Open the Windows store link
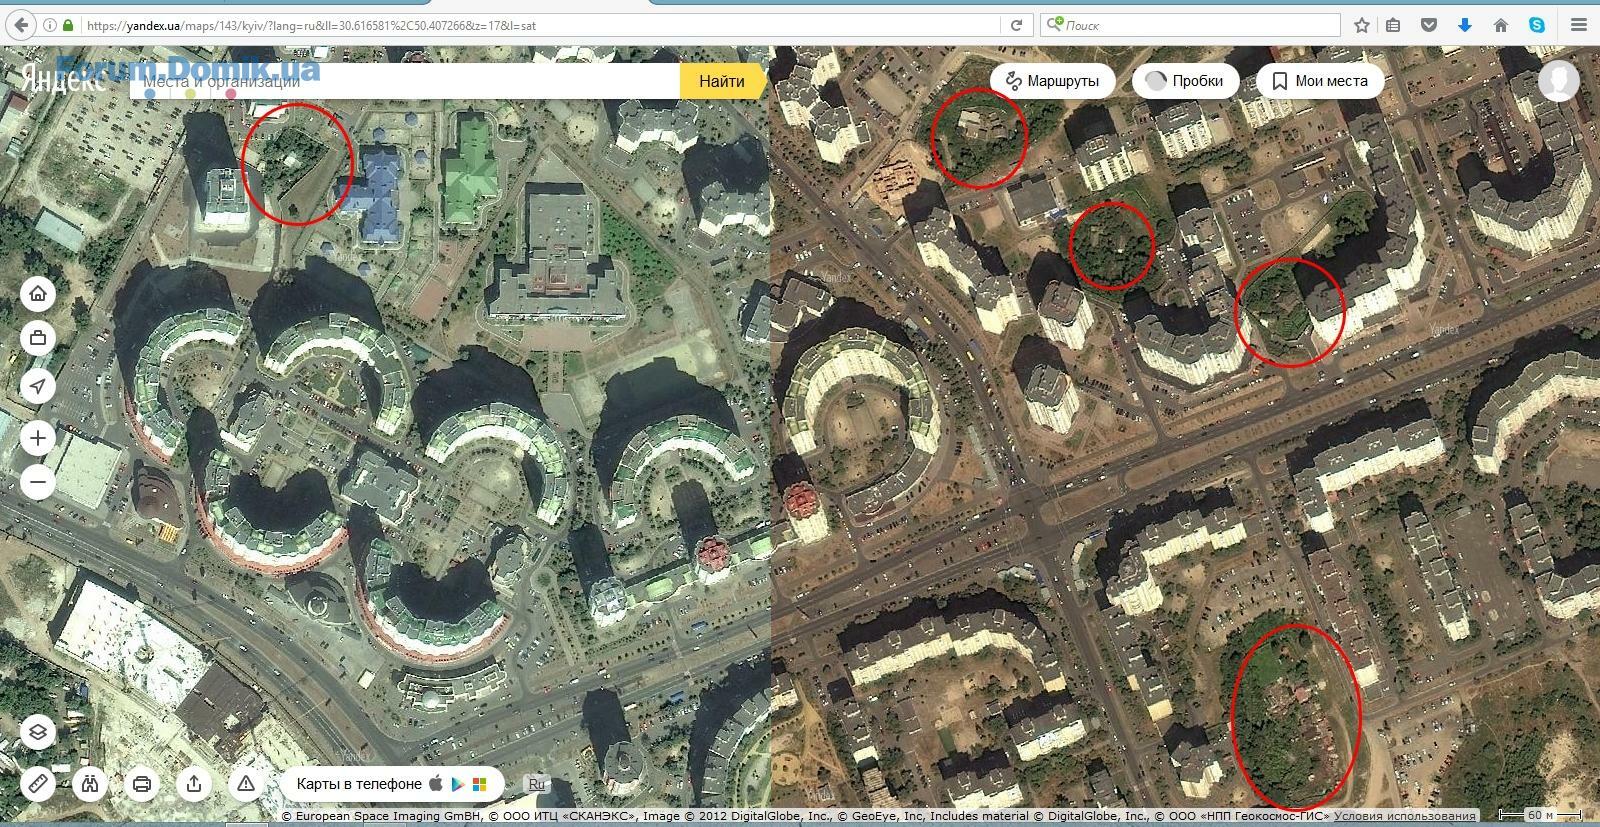Image resolution: width=1600 pixels, height=827 pixels. tap(480, 784)
